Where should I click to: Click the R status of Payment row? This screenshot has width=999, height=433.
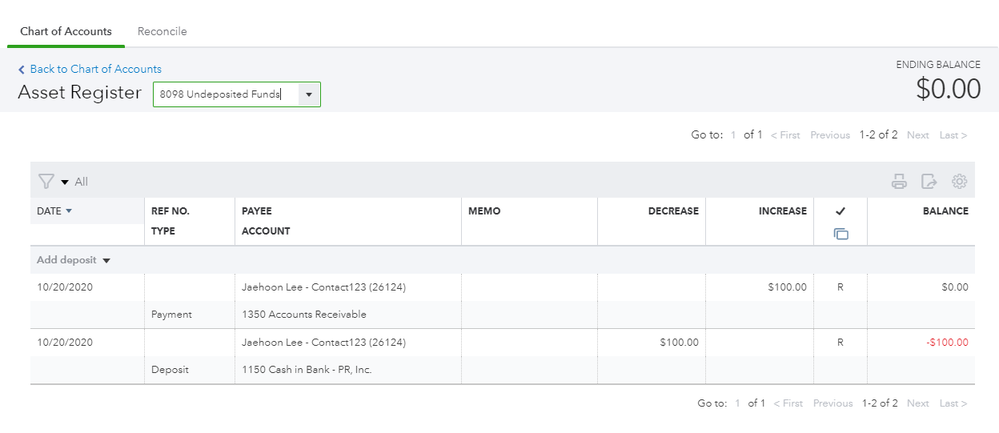[x=840, y=287]
